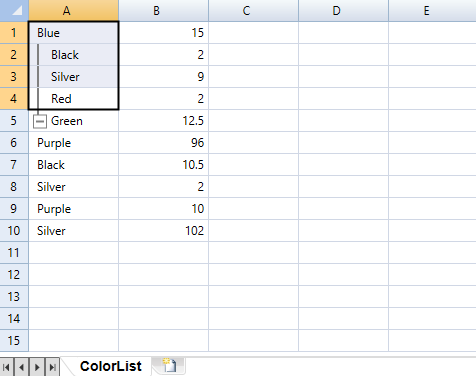Screen dimensions: 476x376
Task: Select row 5 header
Action: (x=14, y=121)
